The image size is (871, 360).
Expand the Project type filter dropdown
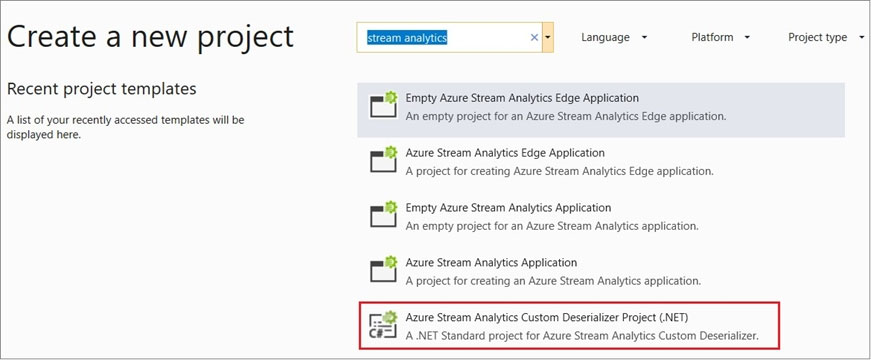(826, 37)
